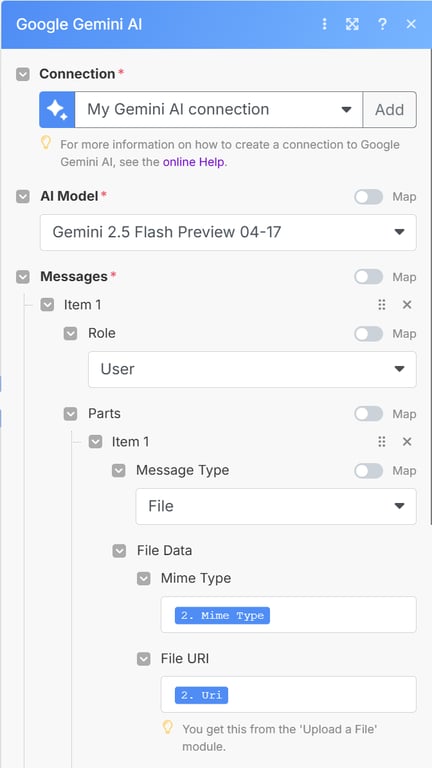Click the lightbulb hint under File URI
The image size is (432, 768).
[168, 727]
